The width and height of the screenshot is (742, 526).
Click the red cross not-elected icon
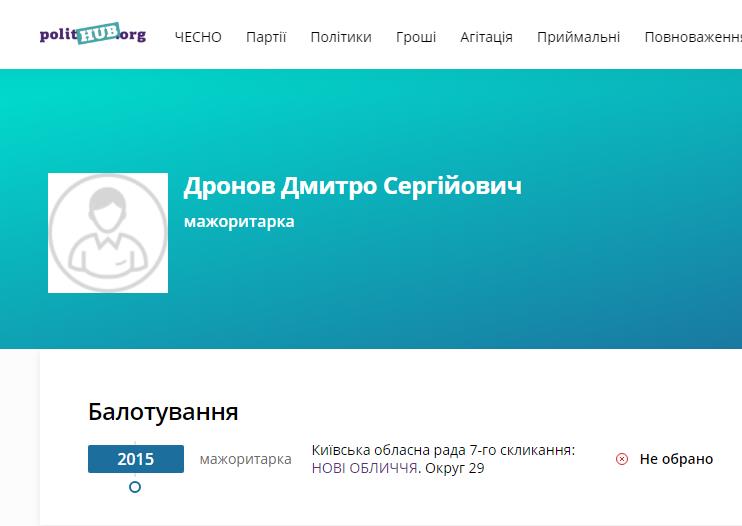[621, 459]
